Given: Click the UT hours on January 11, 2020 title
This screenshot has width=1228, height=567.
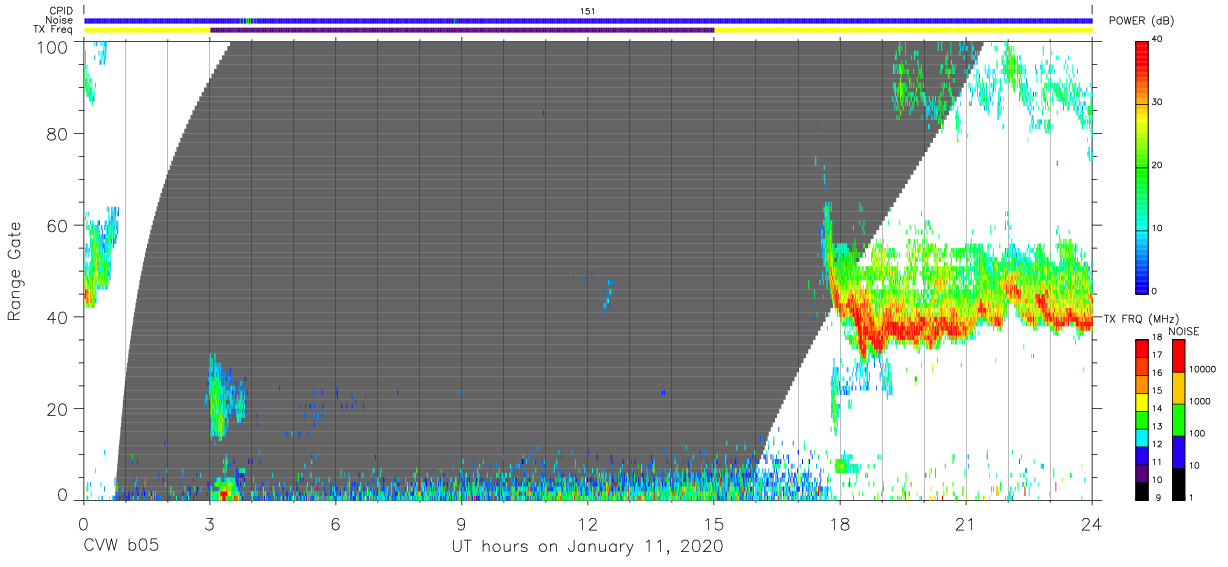Looking at the screenshot, I should click(587, 547).
